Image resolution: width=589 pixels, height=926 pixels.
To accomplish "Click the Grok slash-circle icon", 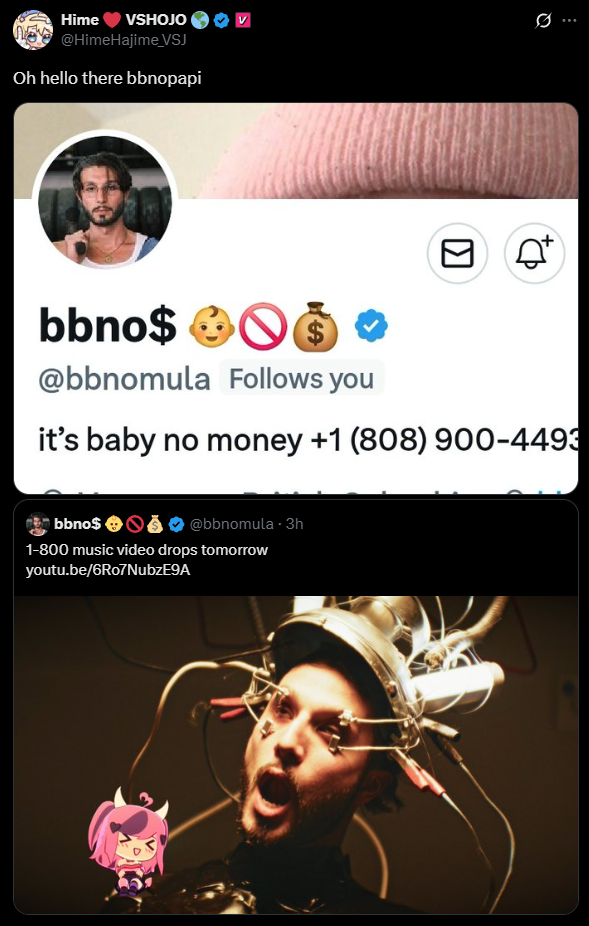I will 542,21.
